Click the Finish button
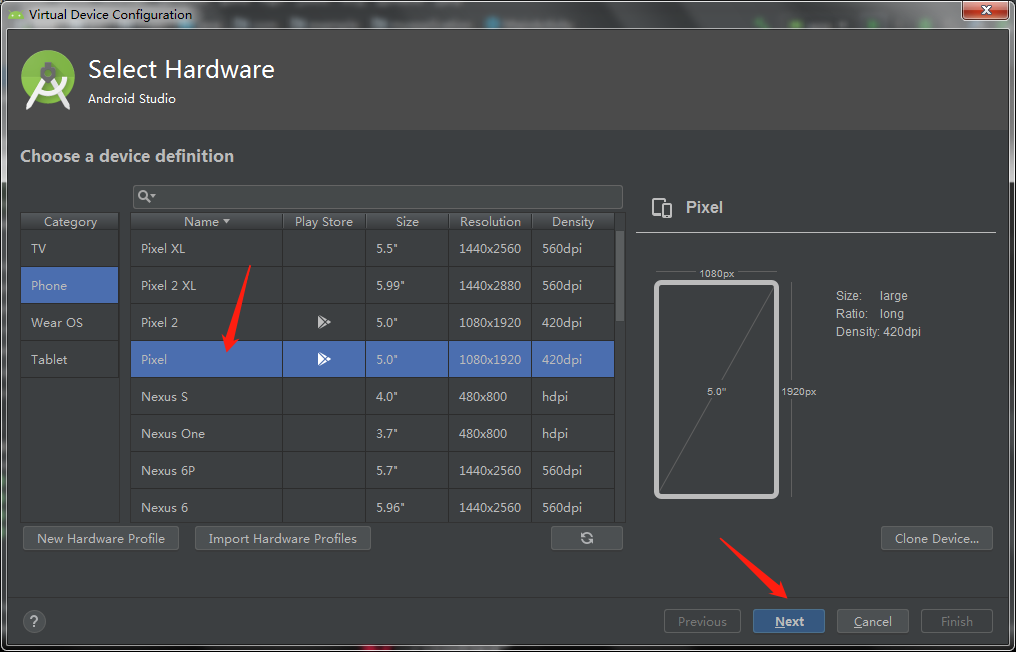The height and width of the screenshot is (652, 1016). point(956,621)
